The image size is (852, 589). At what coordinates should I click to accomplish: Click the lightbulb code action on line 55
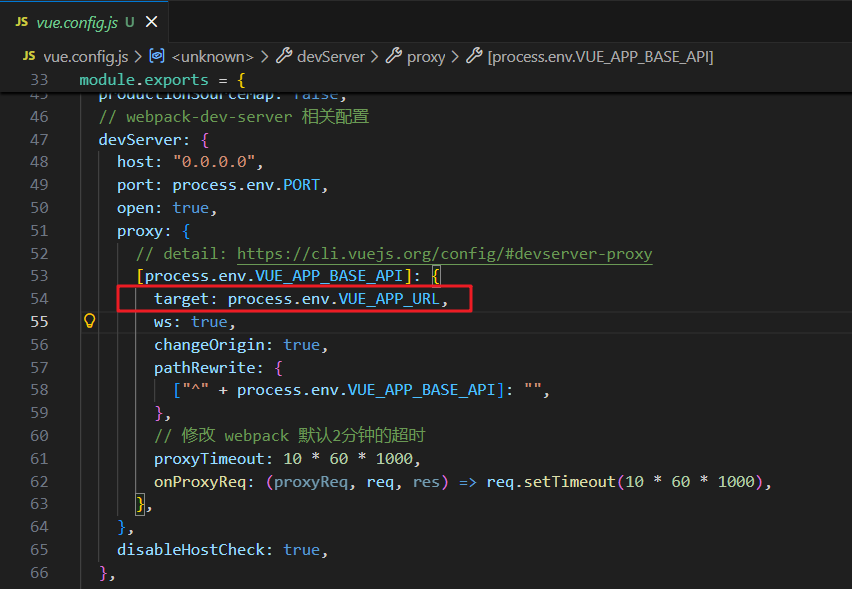[90, 321]
